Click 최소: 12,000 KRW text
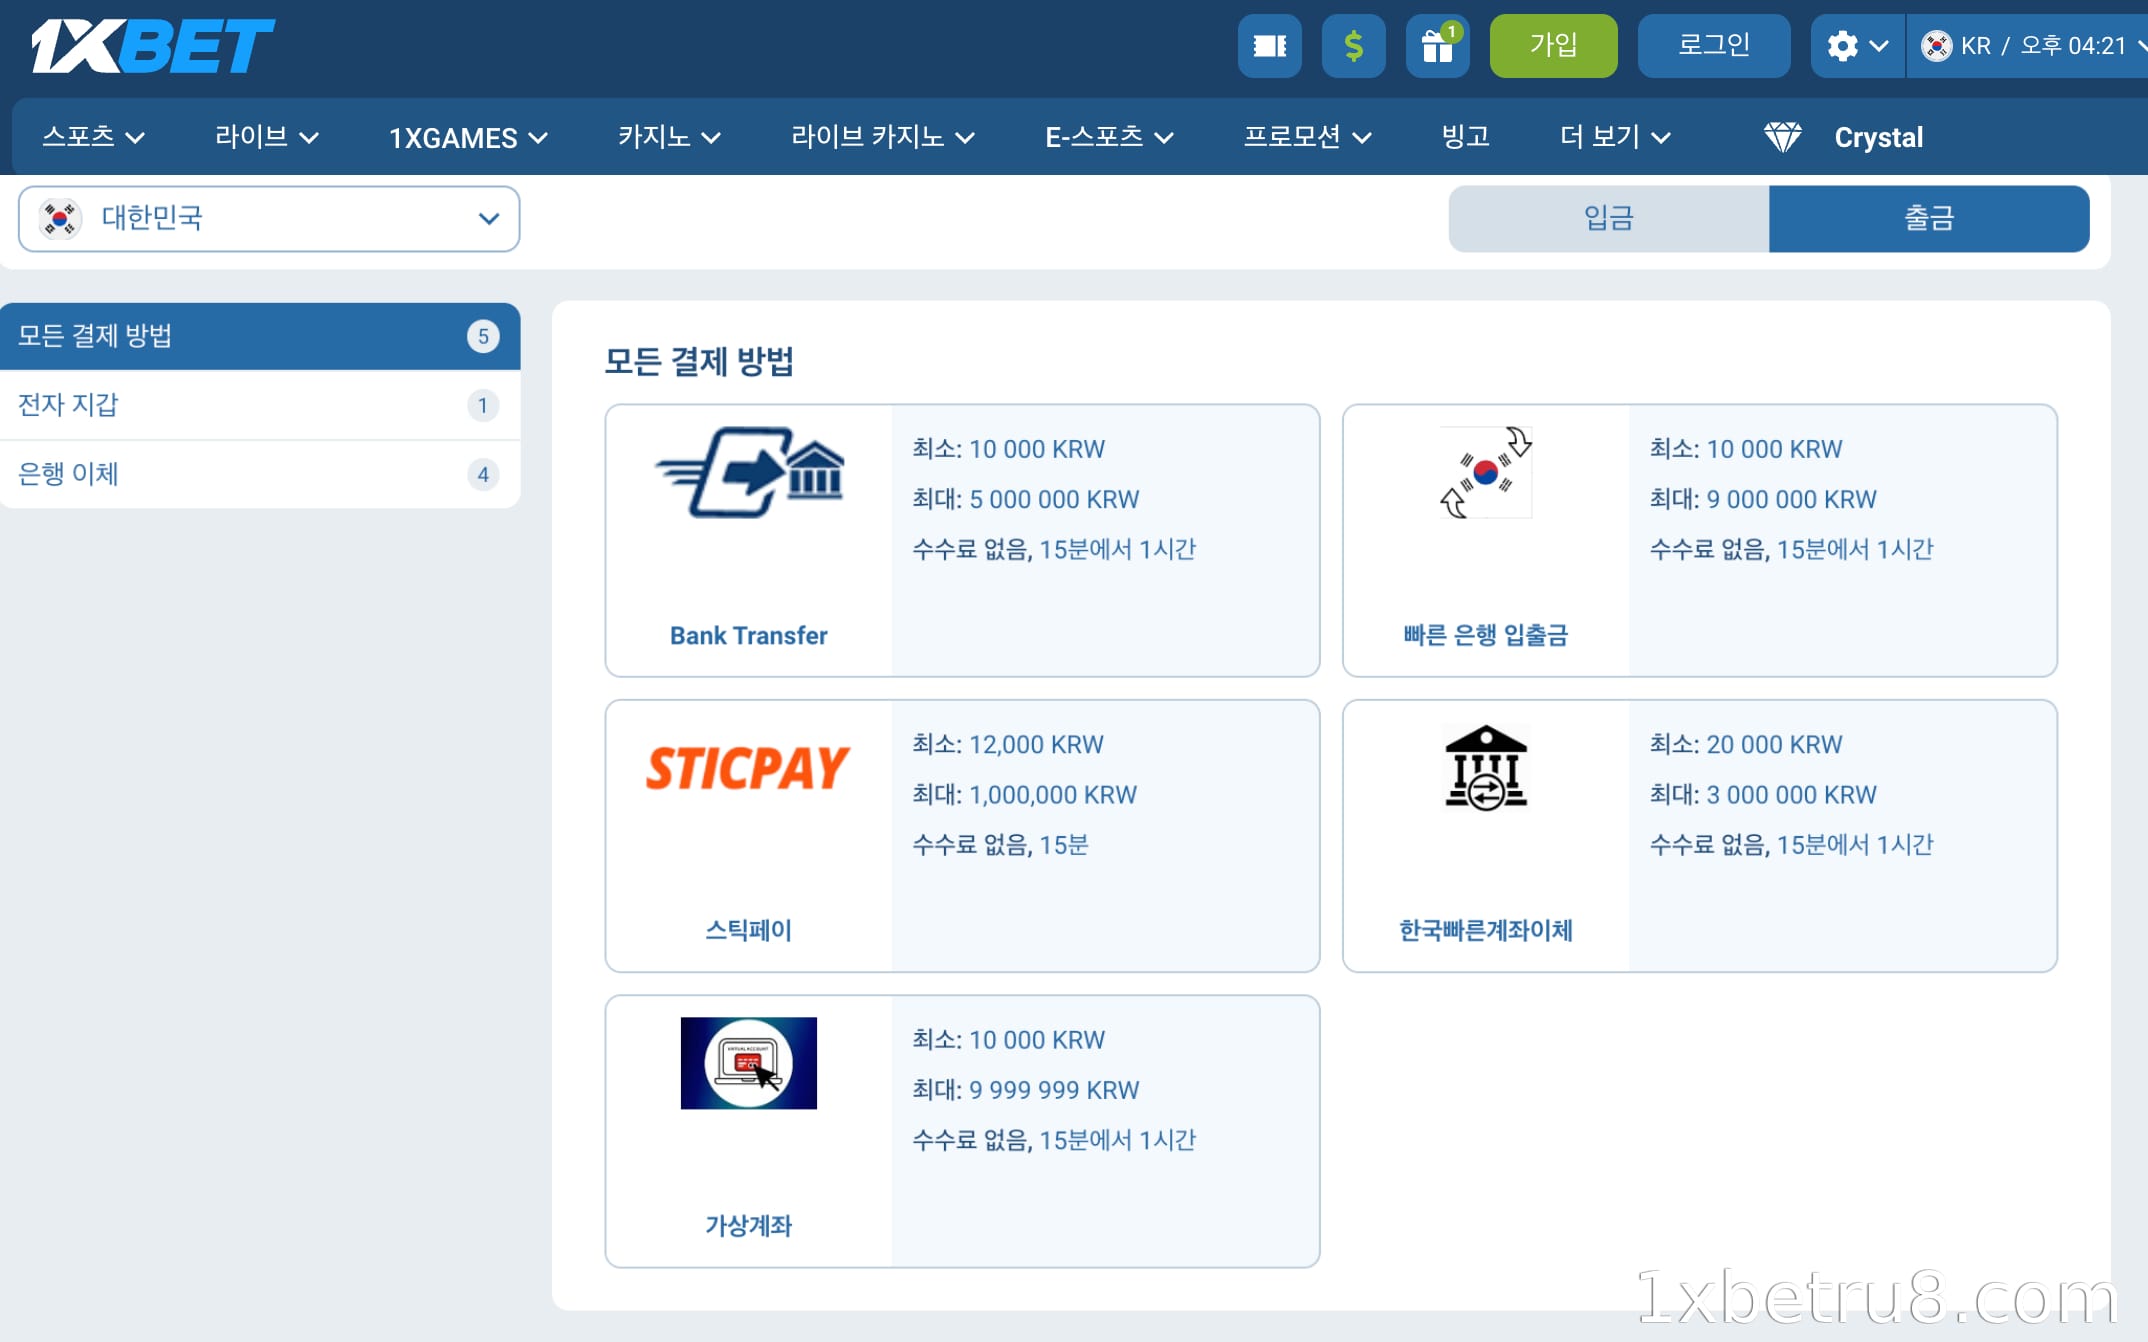Screen dimensions: 2148x1342 1008,744
